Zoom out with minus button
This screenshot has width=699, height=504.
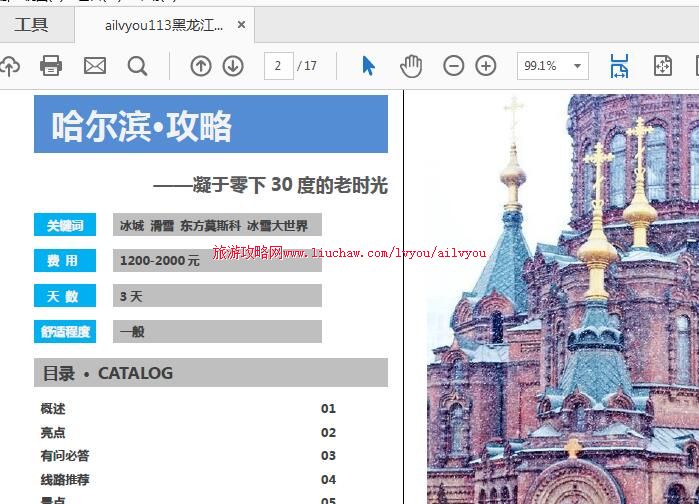pyautogui.click(x=454, y=66)
